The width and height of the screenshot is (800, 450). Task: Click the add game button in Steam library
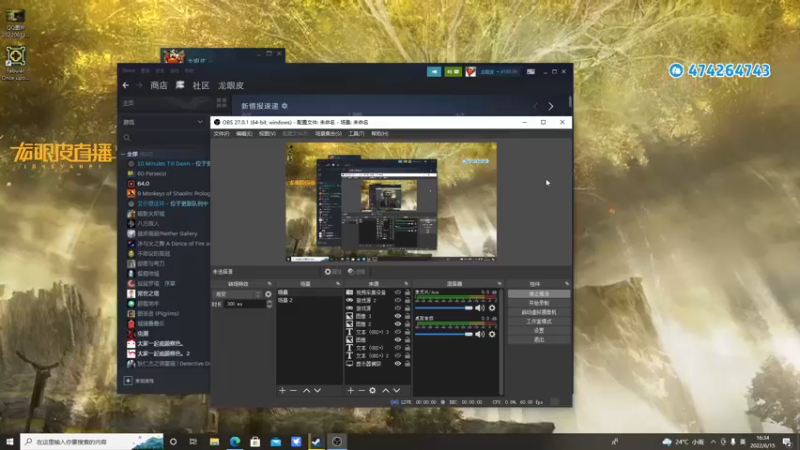[x=139, y=381]
